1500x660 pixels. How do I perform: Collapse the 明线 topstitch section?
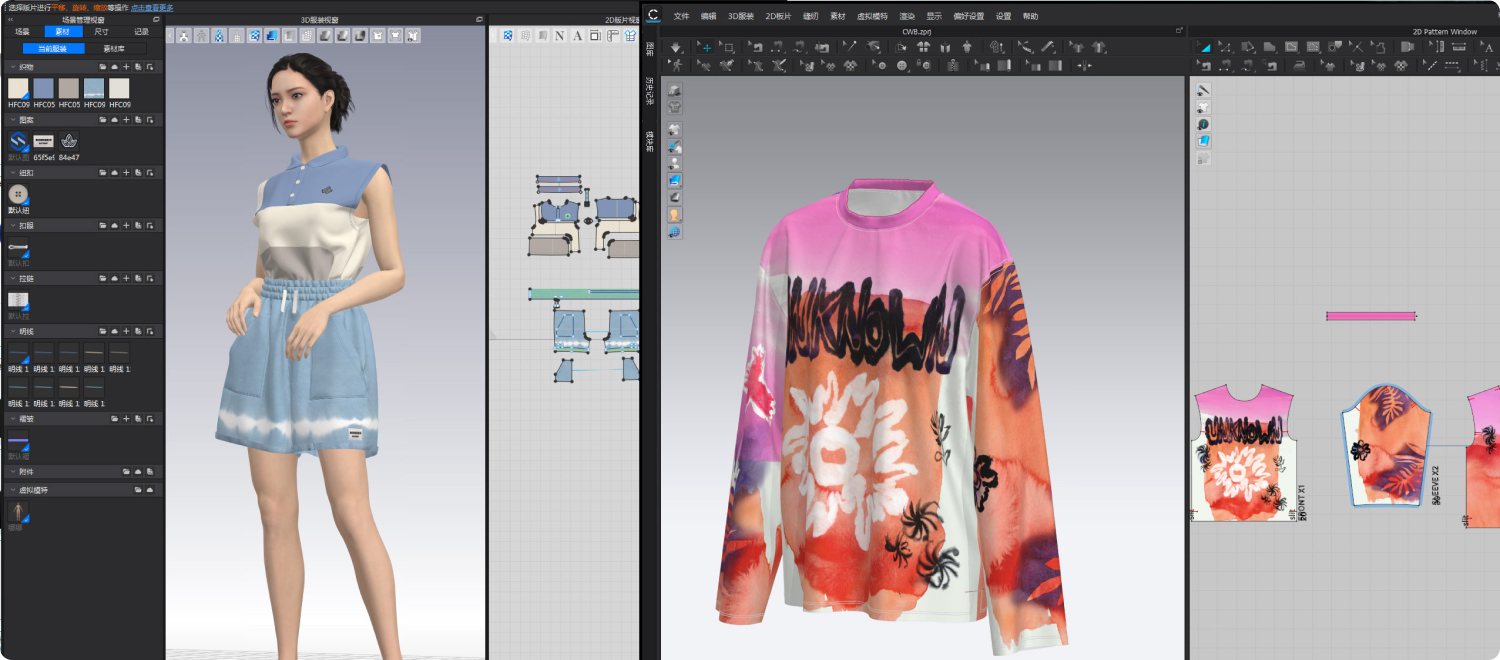coord(12,331)
